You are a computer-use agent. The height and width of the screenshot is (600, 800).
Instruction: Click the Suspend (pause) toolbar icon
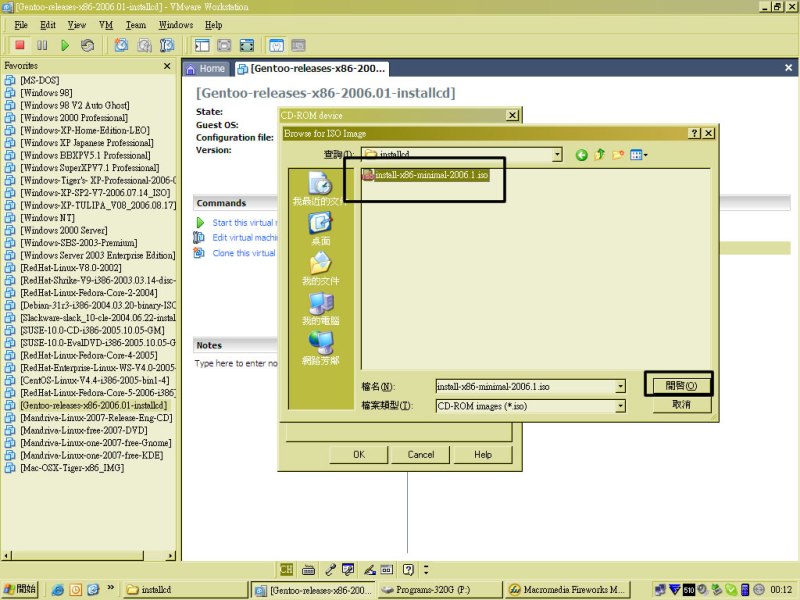point(42,45)
